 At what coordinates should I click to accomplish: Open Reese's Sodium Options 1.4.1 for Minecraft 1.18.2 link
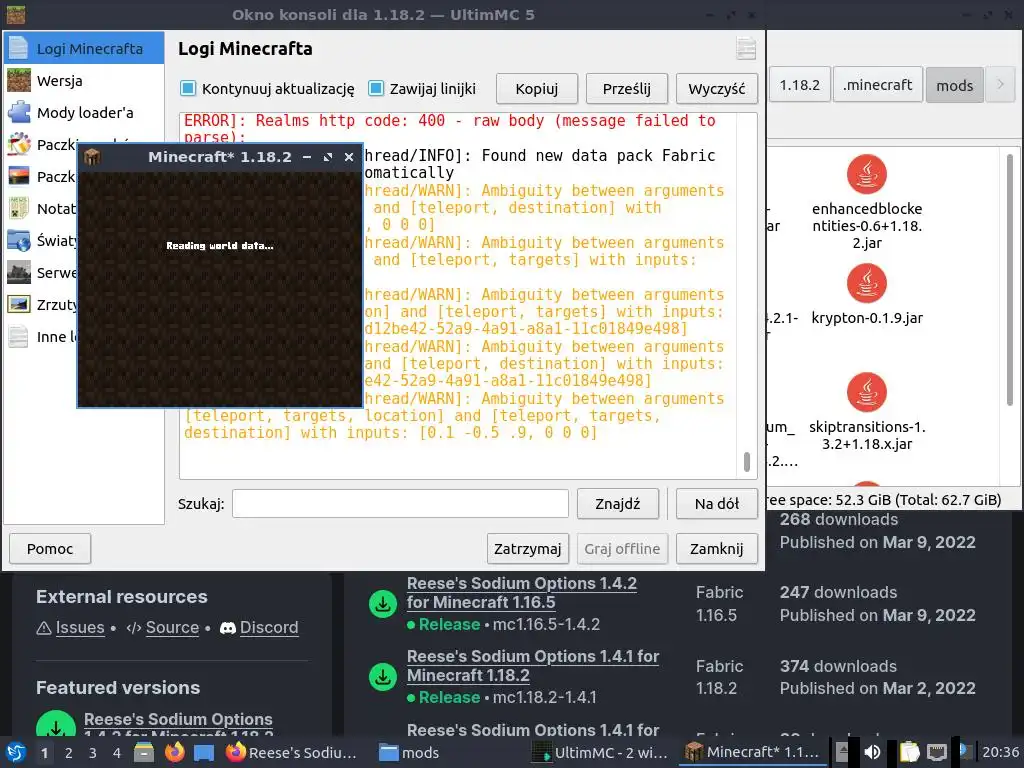[x=533, y=666]
